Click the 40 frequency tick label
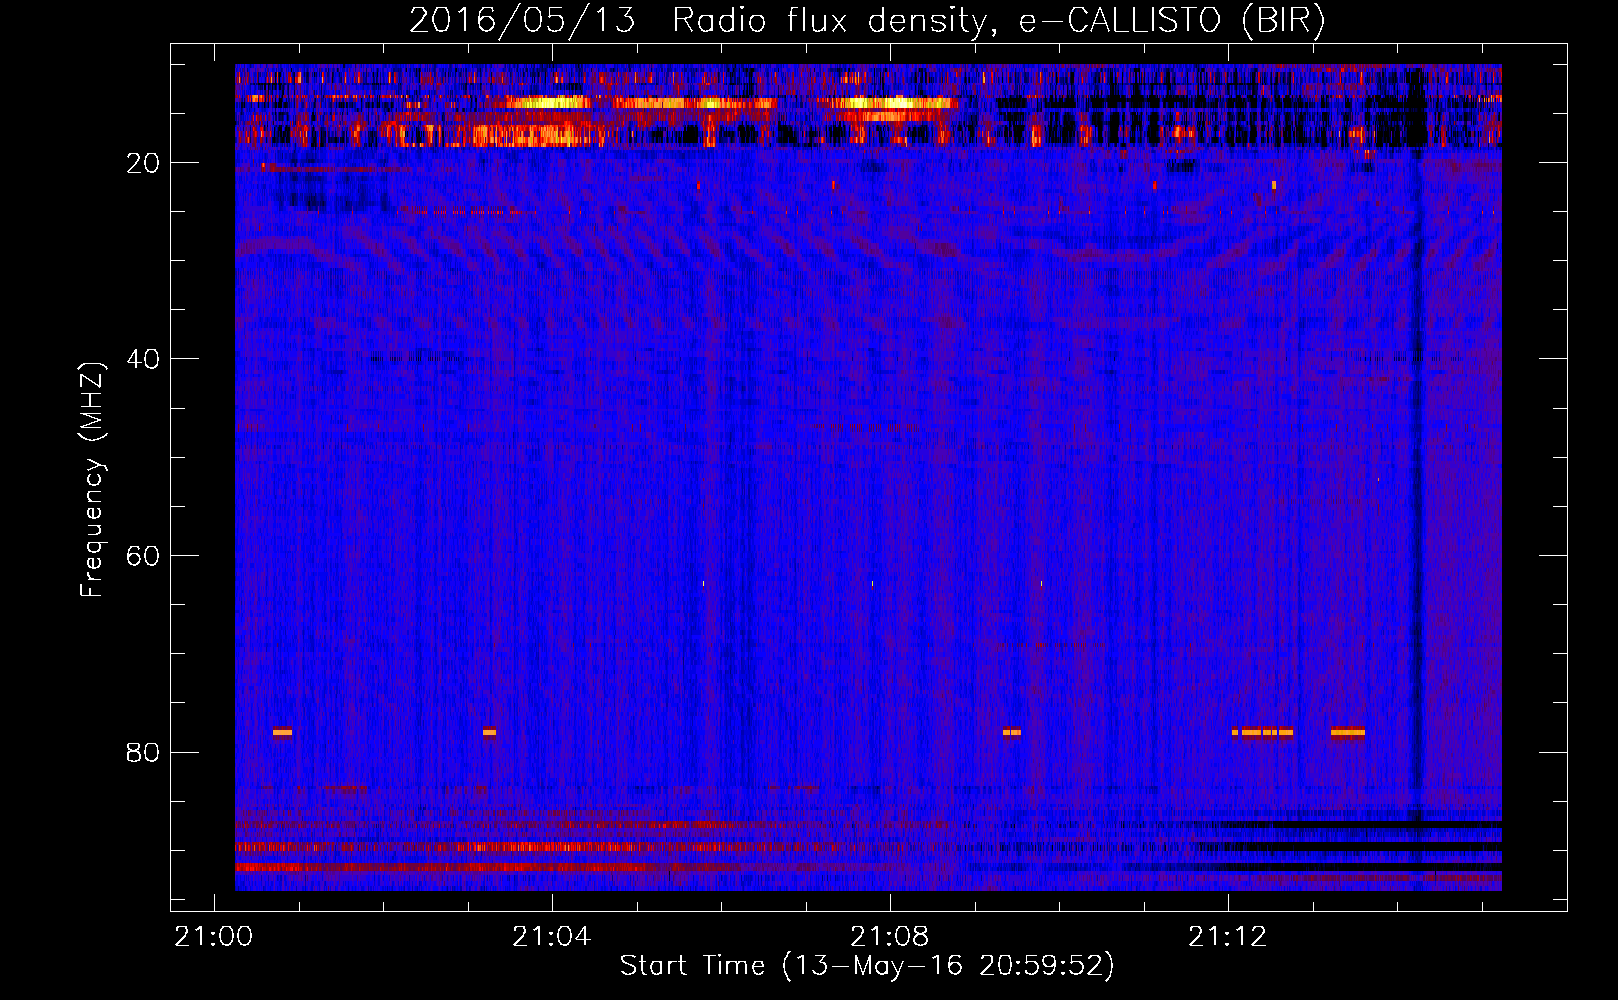Viewport: 1618px width, 1000px height. click(143, 359)
